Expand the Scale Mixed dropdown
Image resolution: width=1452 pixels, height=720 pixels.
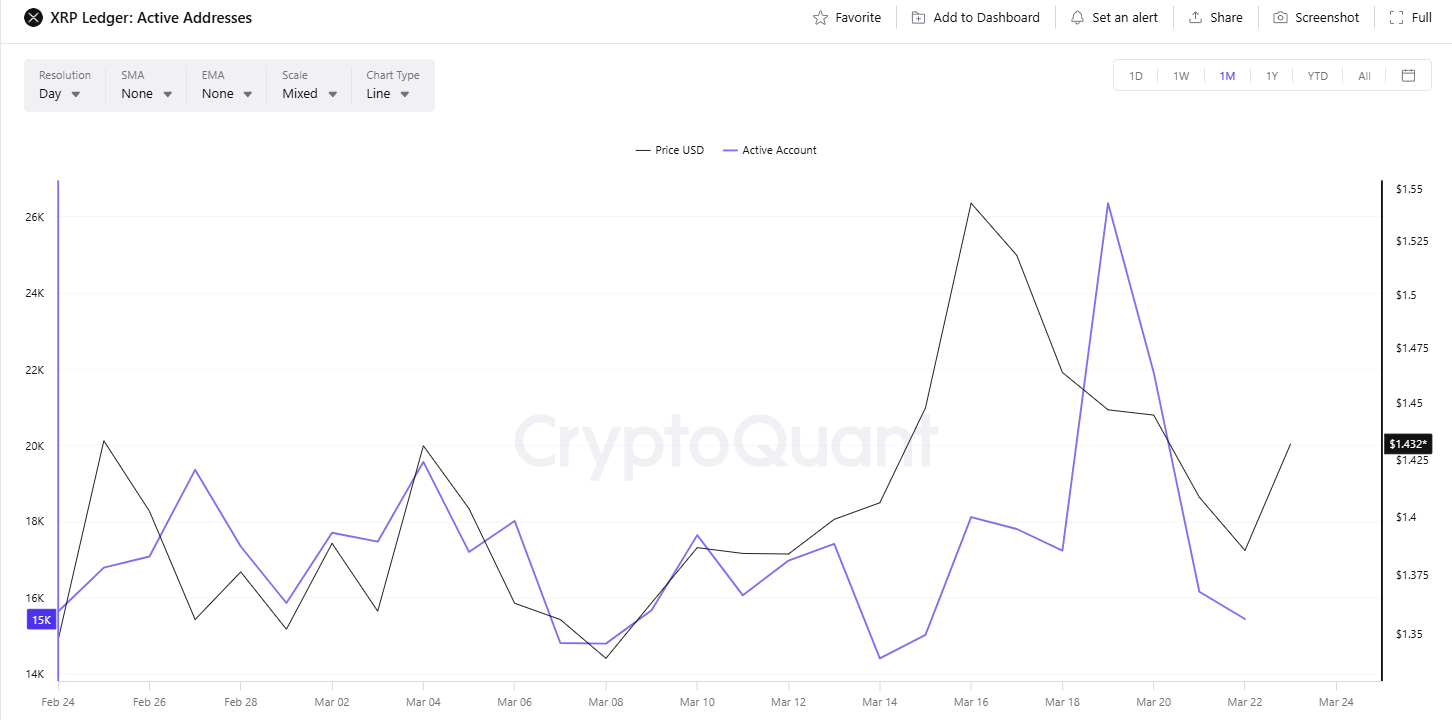(x=310, y=94)
